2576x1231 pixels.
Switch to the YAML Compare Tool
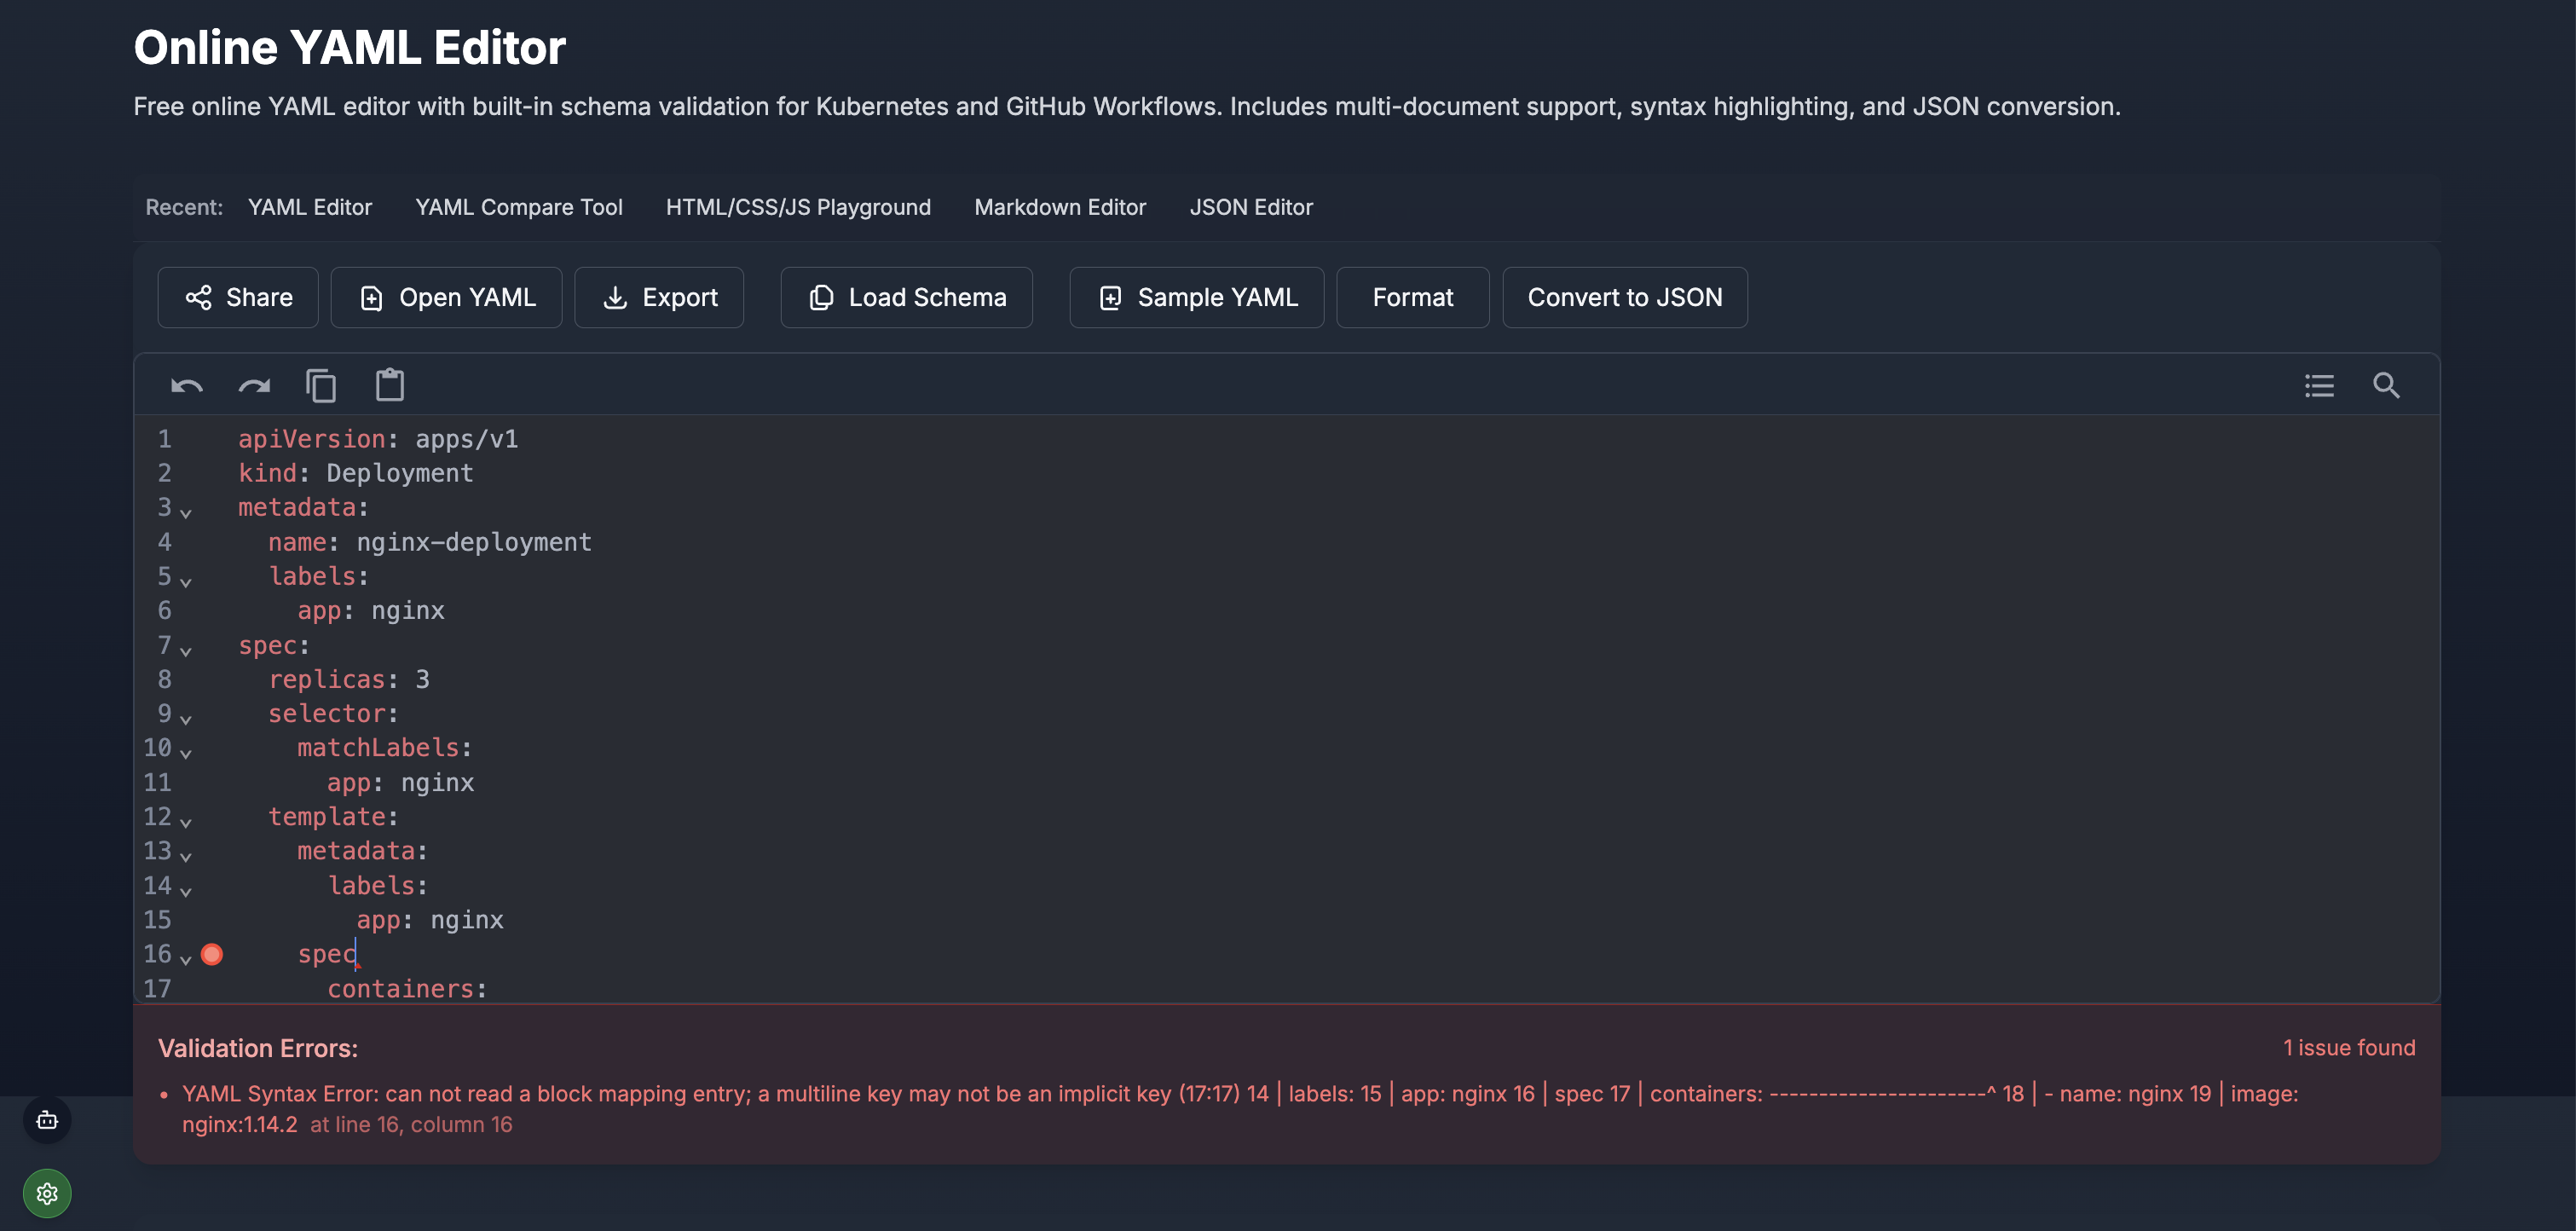pos(519,207)
